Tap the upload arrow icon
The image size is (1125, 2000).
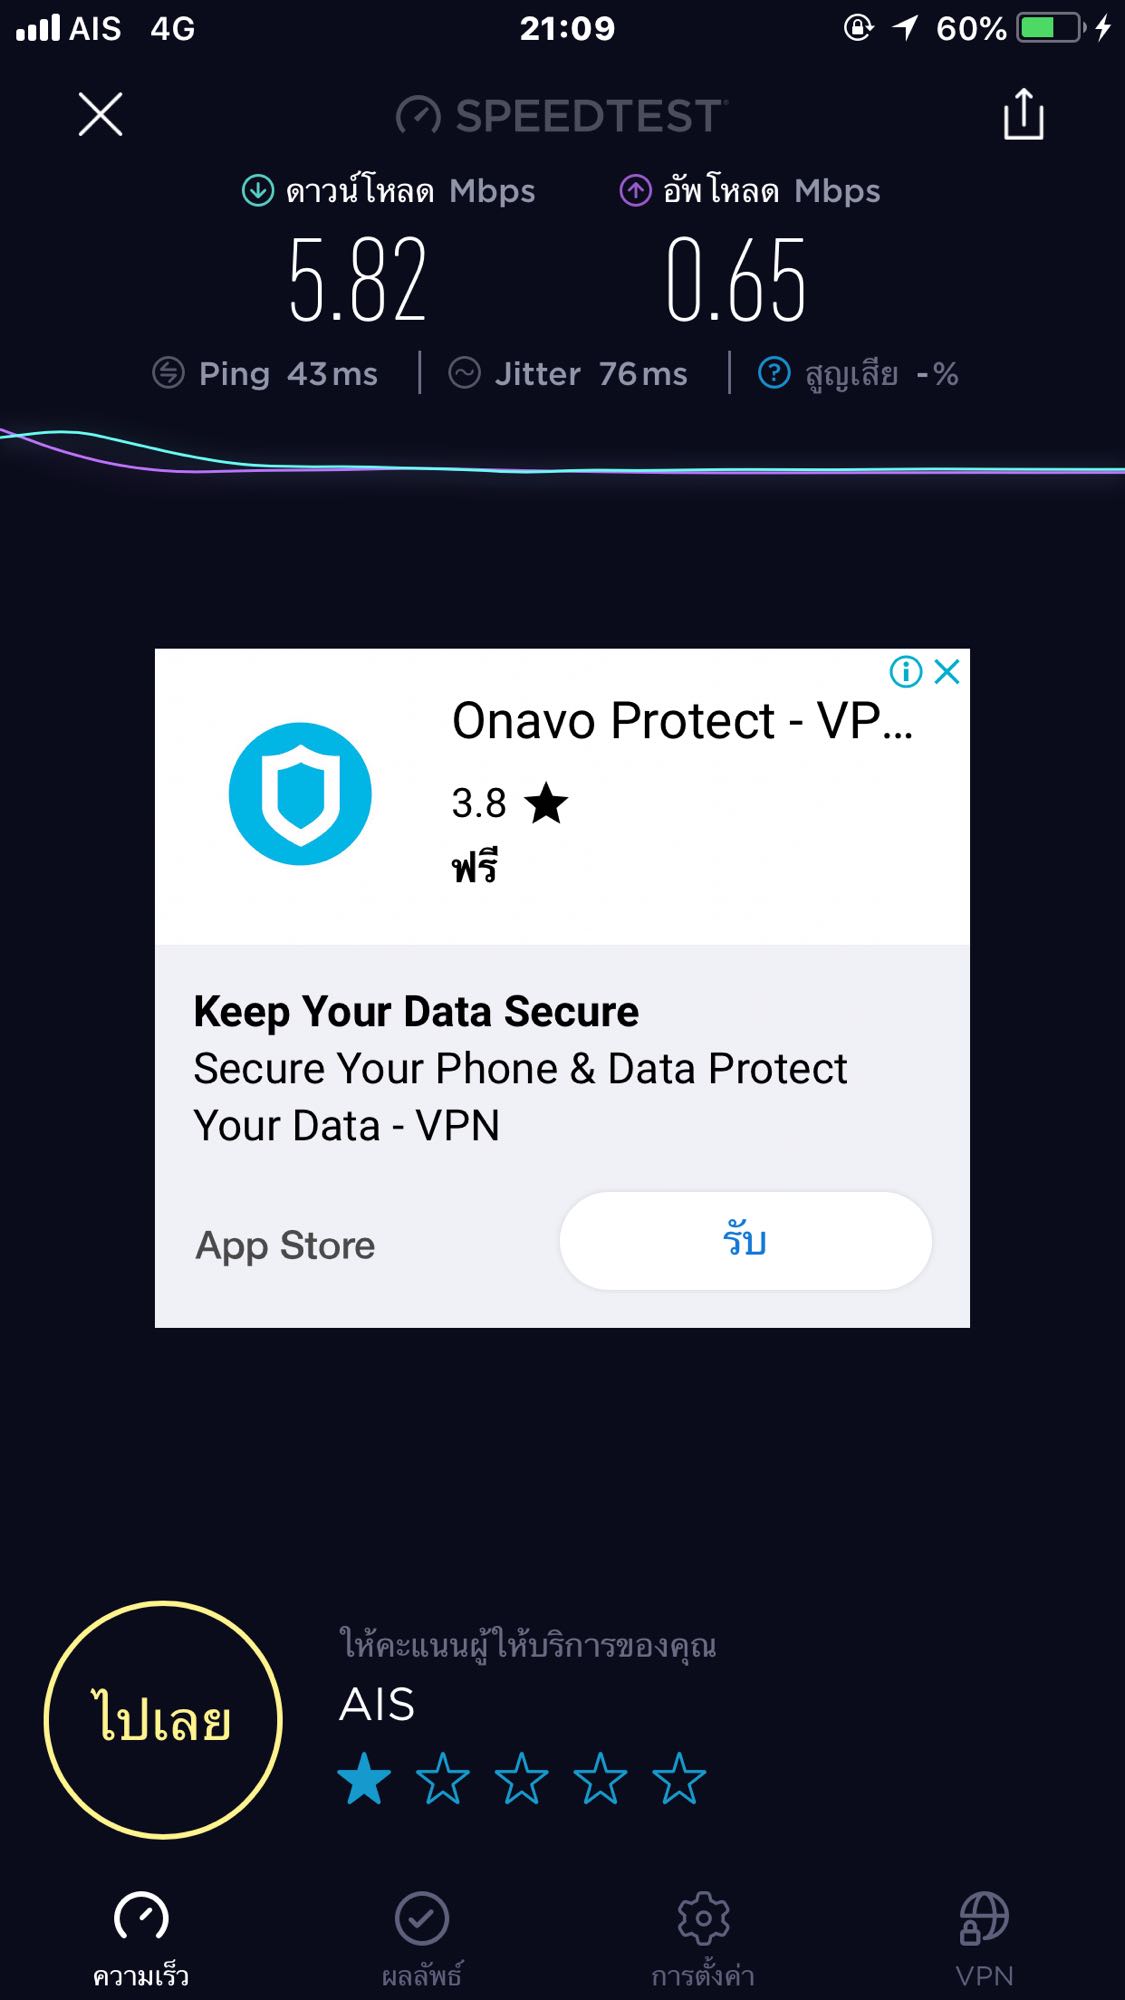coord(635,190)
